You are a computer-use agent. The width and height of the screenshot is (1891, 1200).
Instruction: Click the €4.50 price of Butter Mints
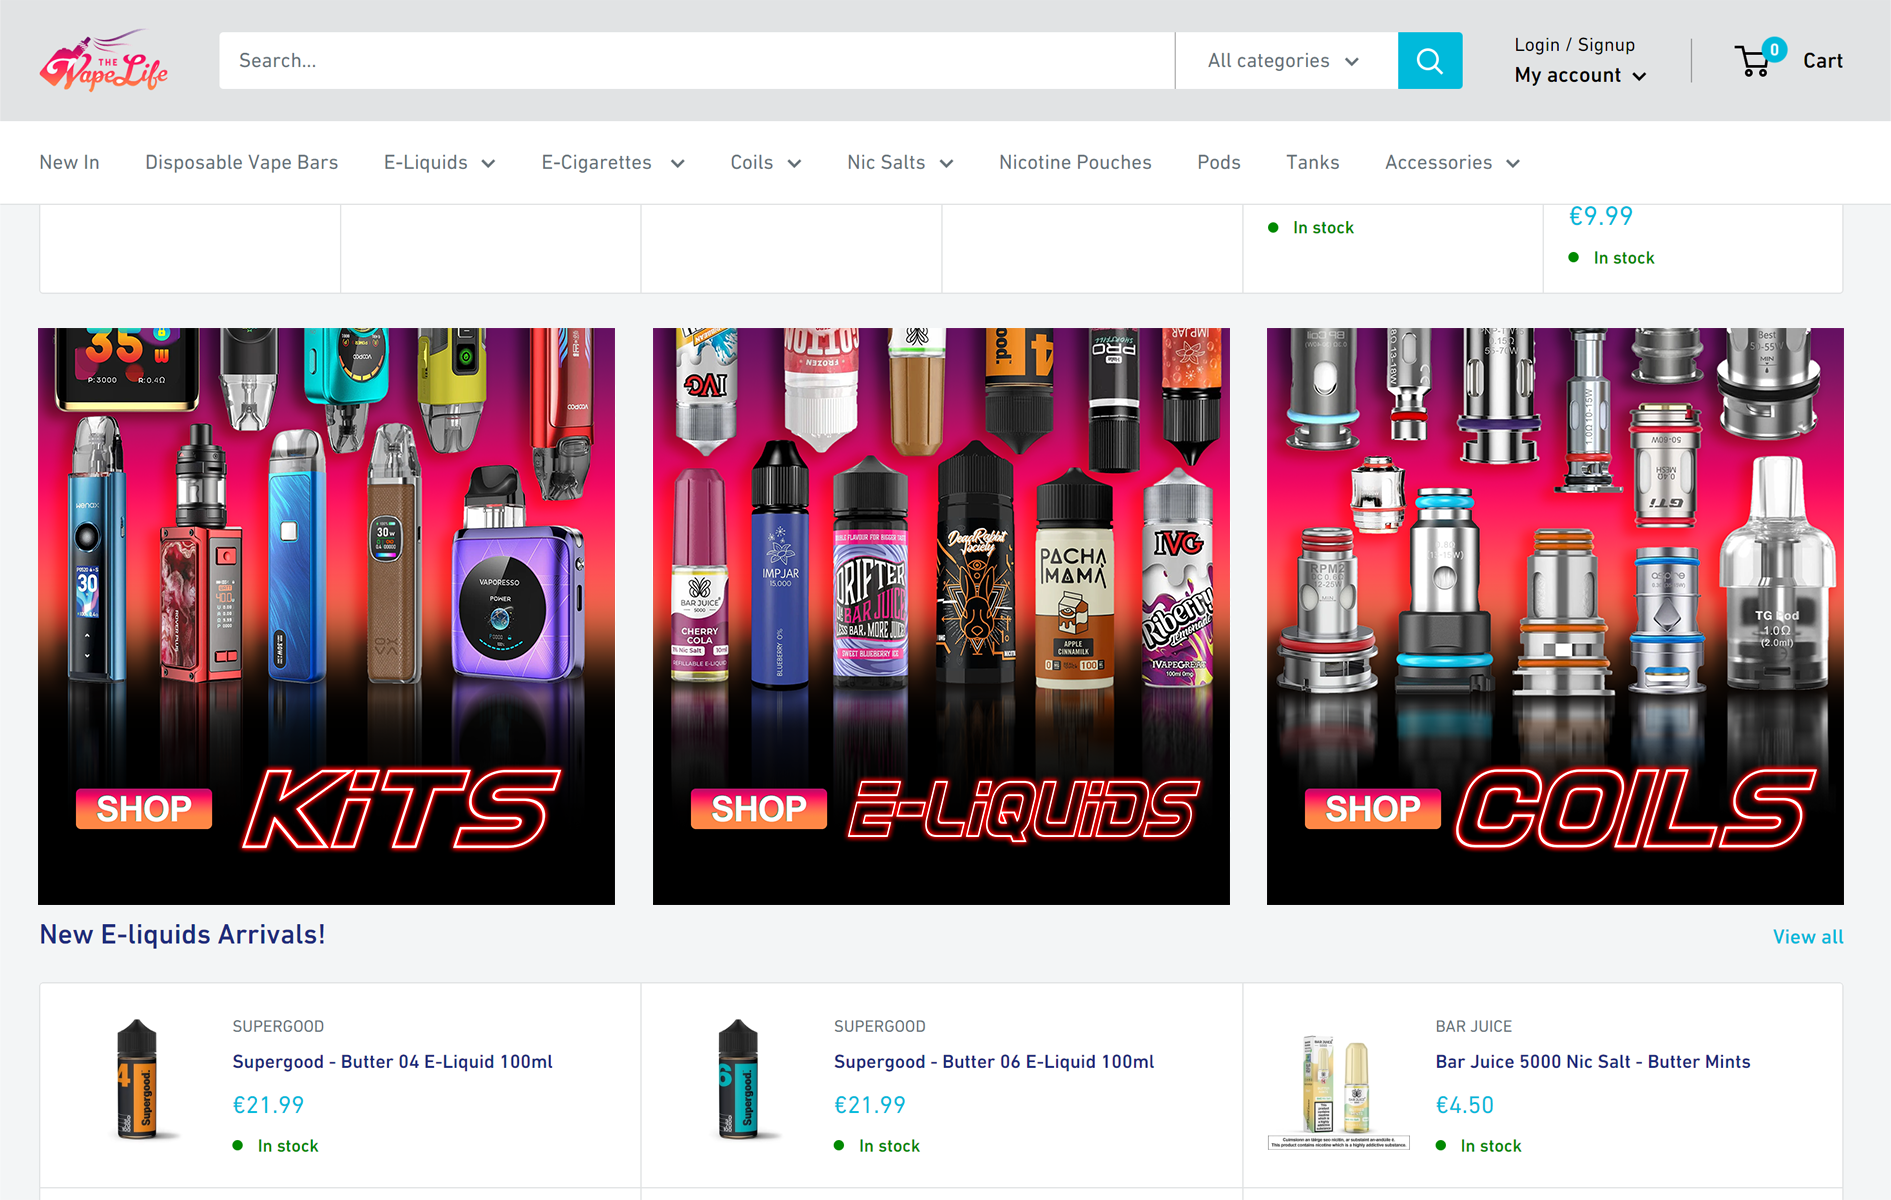point(1465,1105)
